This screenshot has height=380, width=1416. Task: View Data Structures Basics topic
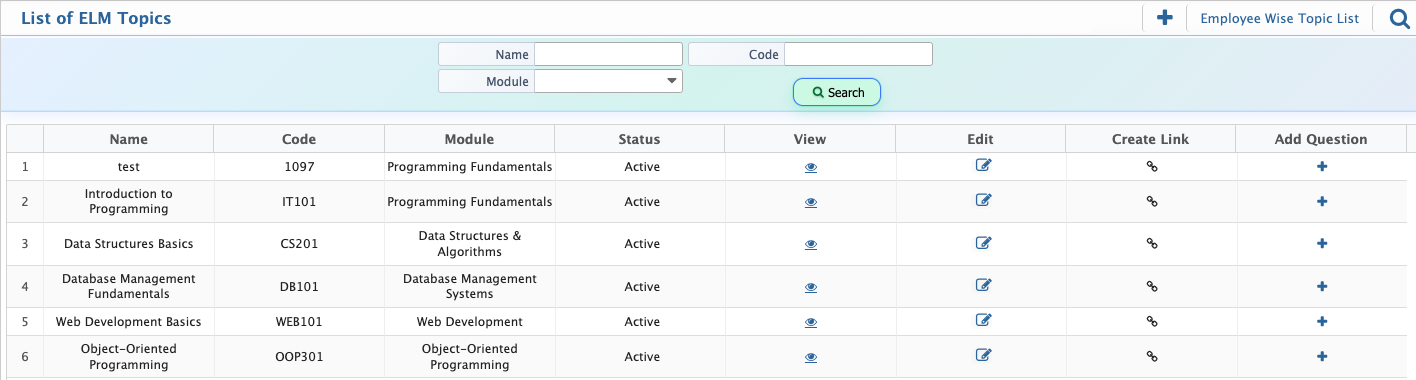point(811,244)
